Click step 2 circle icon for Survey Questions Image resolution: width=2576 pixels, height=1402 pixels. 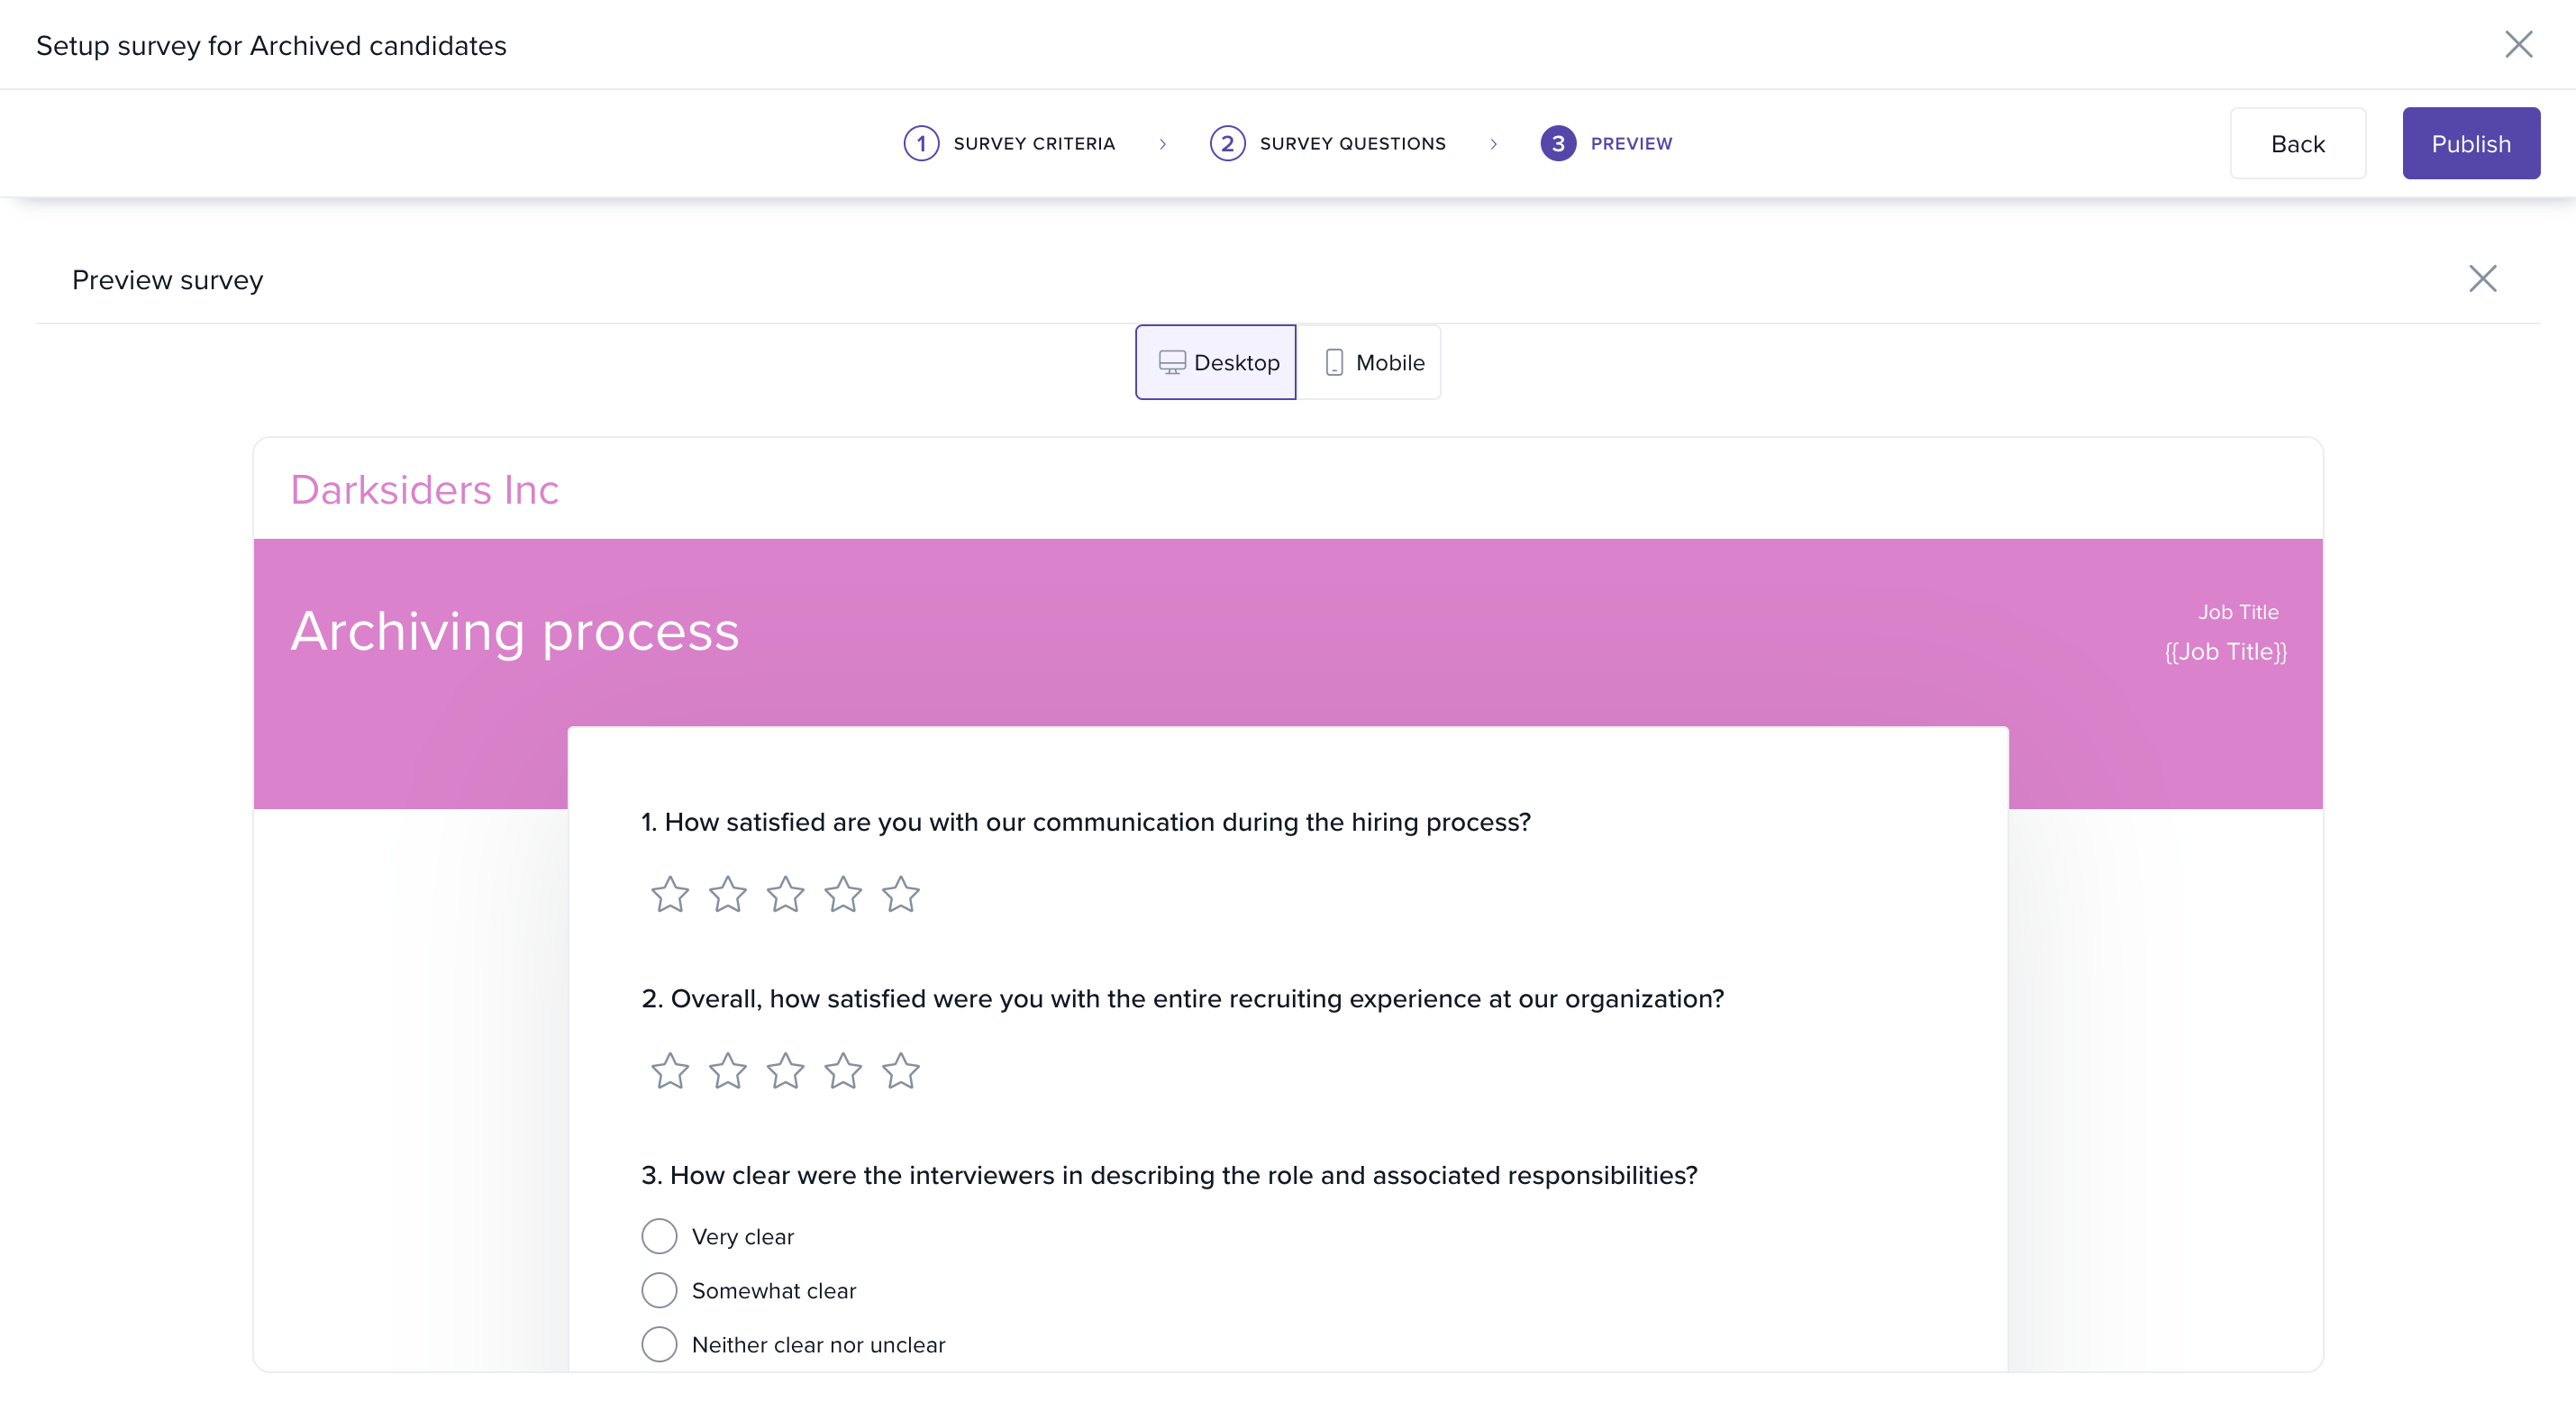1227,143
